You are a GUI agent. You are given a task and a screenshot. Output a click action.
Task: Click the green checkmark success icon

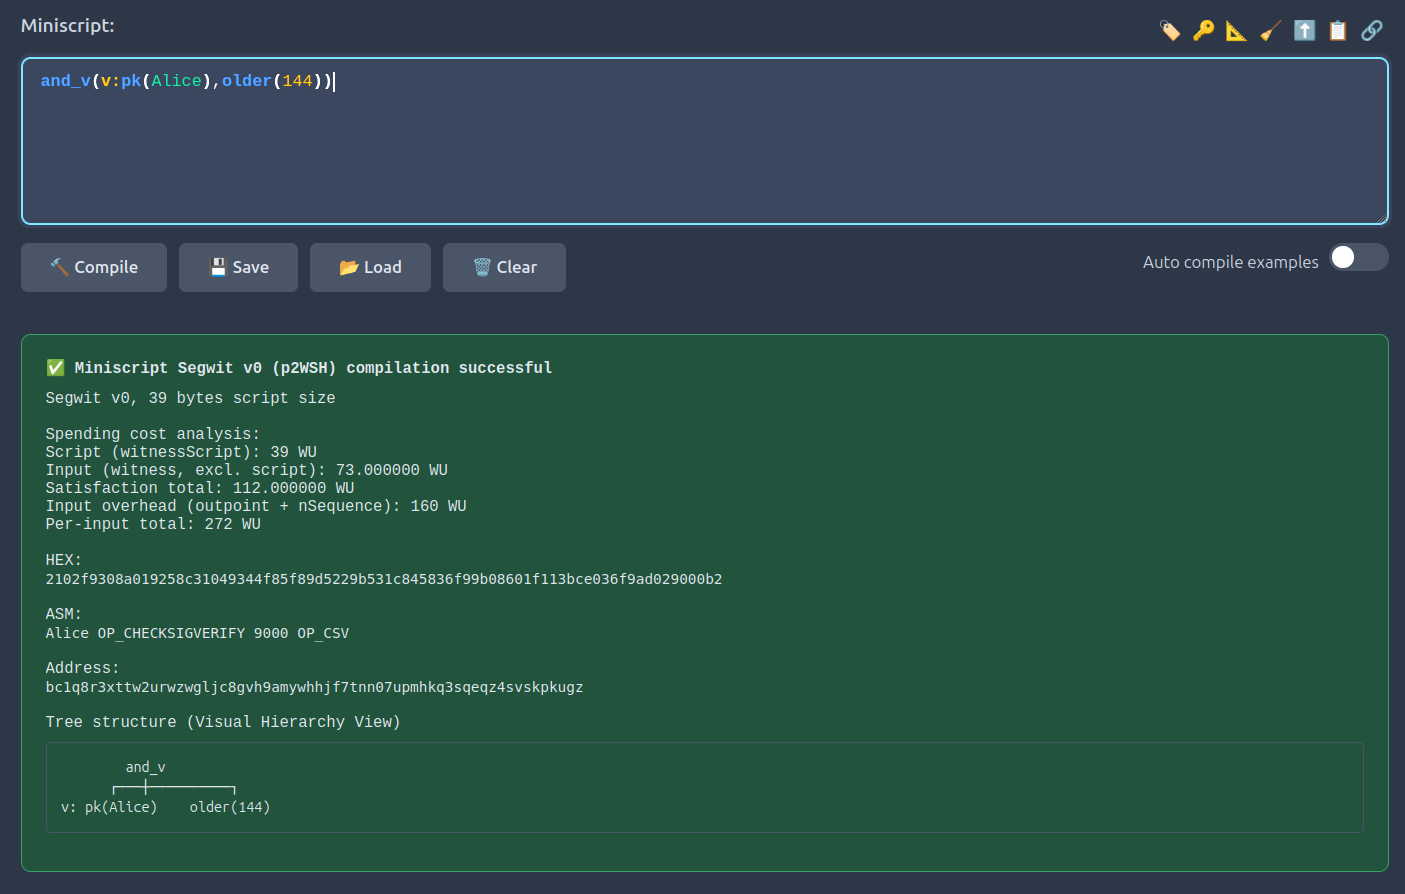tap(56, 368)
